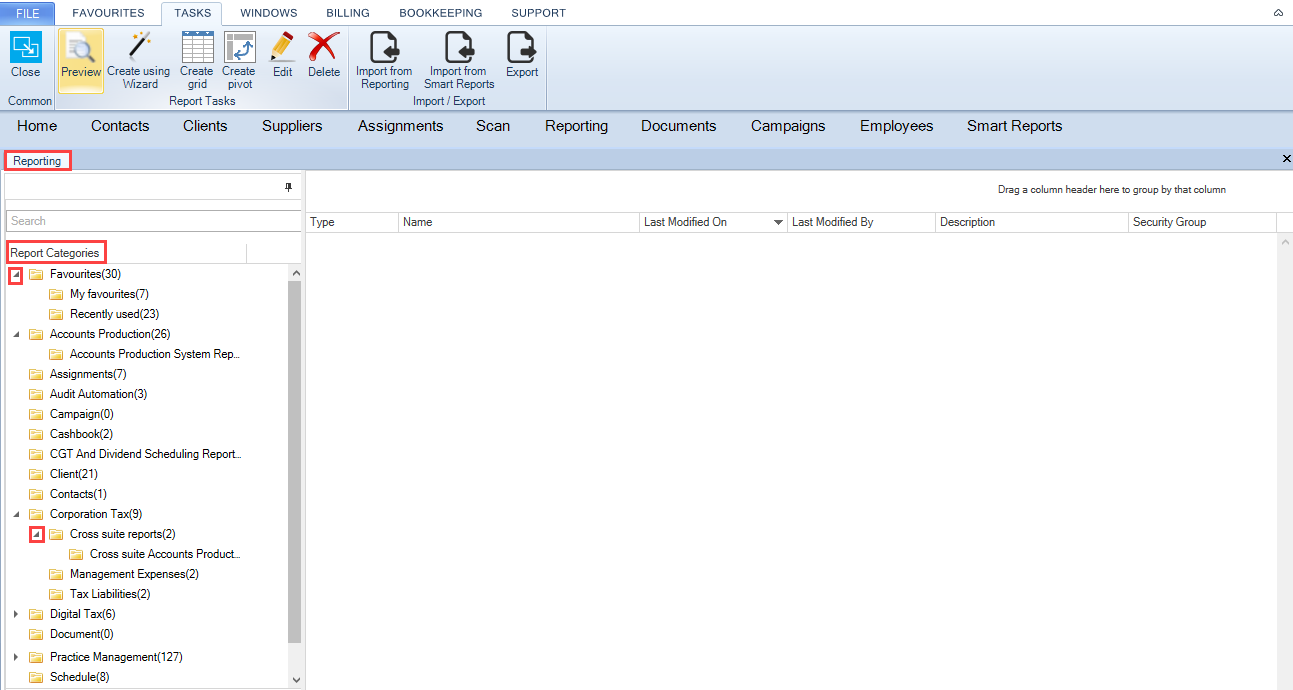Select Schedule(8) category
1293x690 pixels.
pos(80,677)
